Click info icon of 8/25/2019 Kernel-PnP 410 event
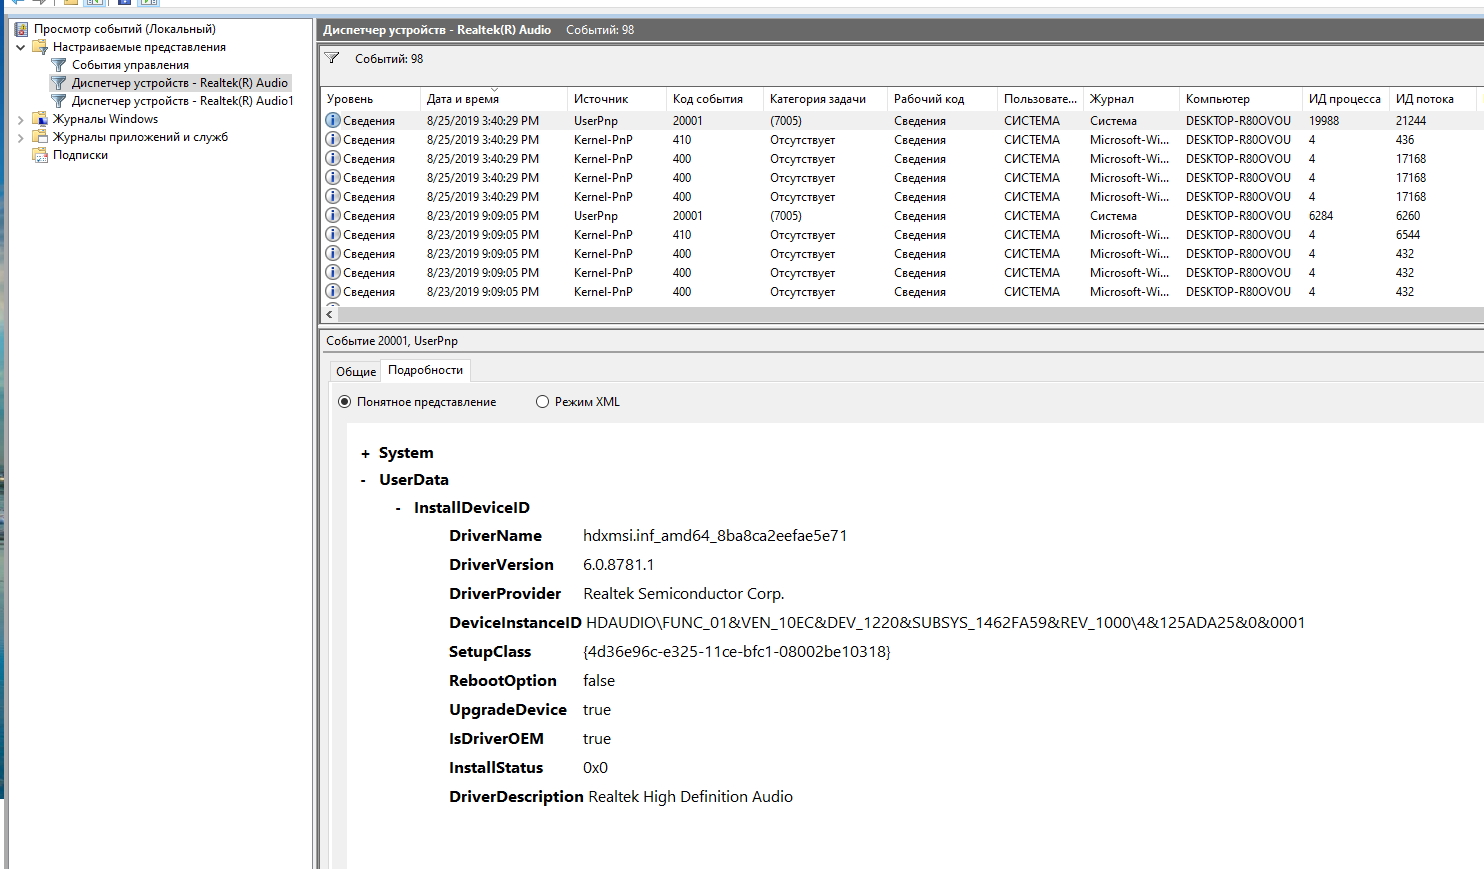1484x869 pixels. [333, 139]
